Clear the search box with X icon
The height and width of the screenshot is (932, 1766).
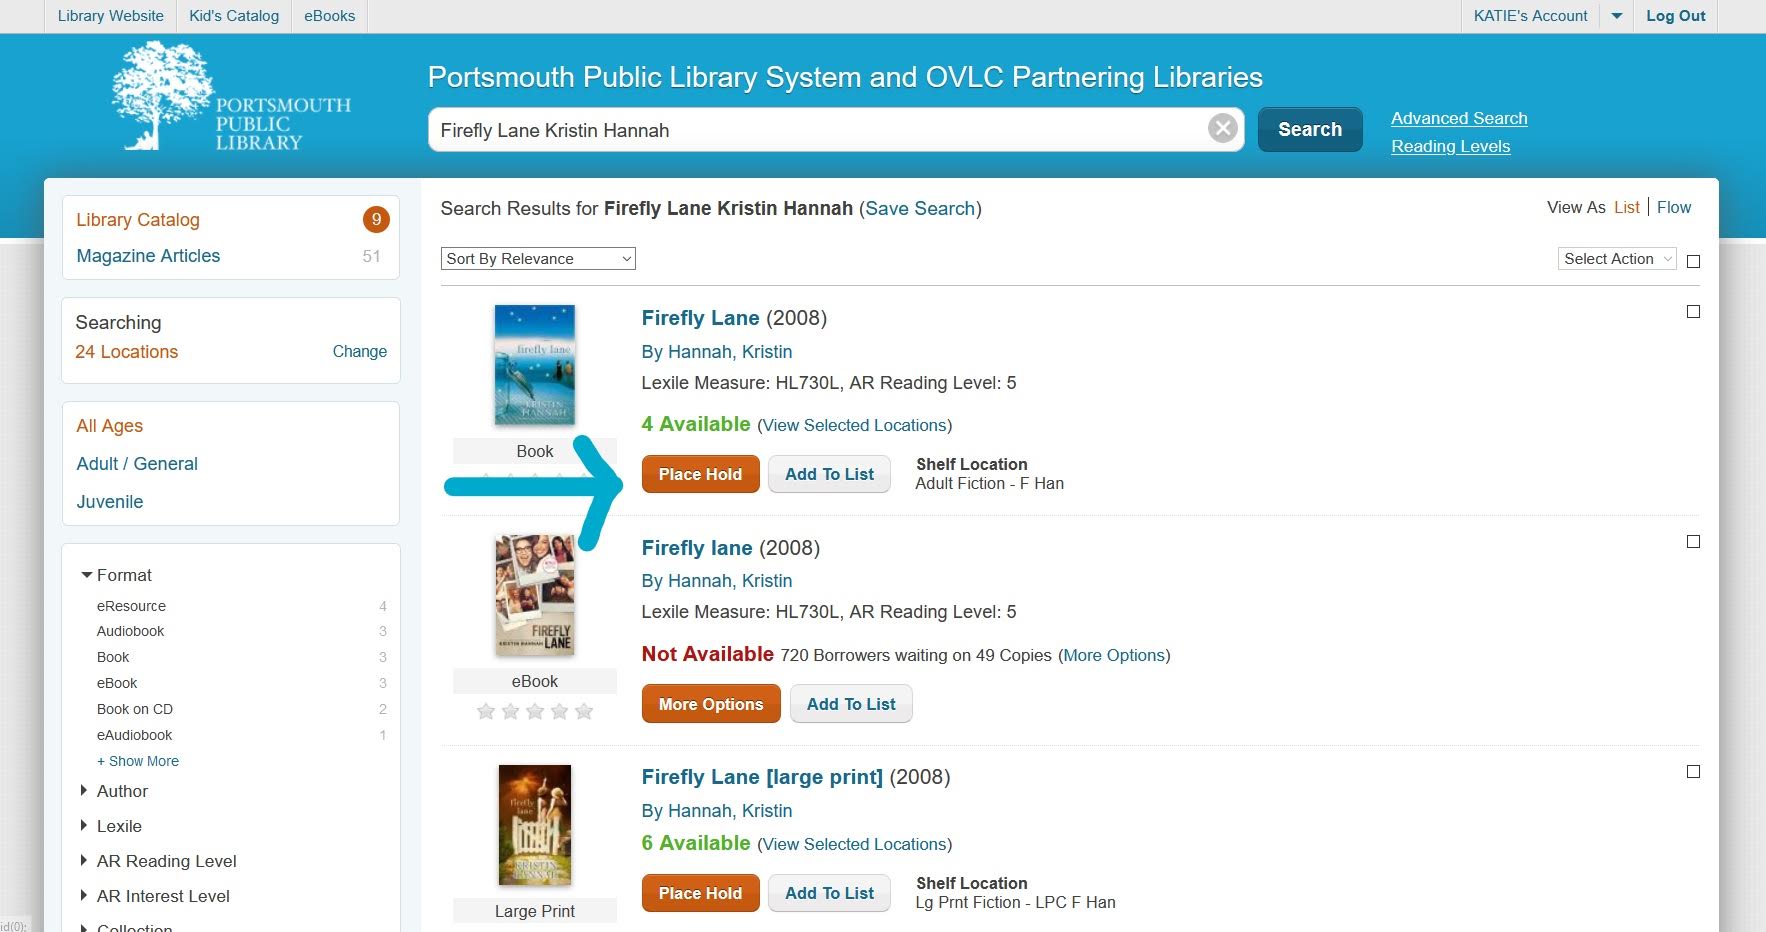point(1222,129)
